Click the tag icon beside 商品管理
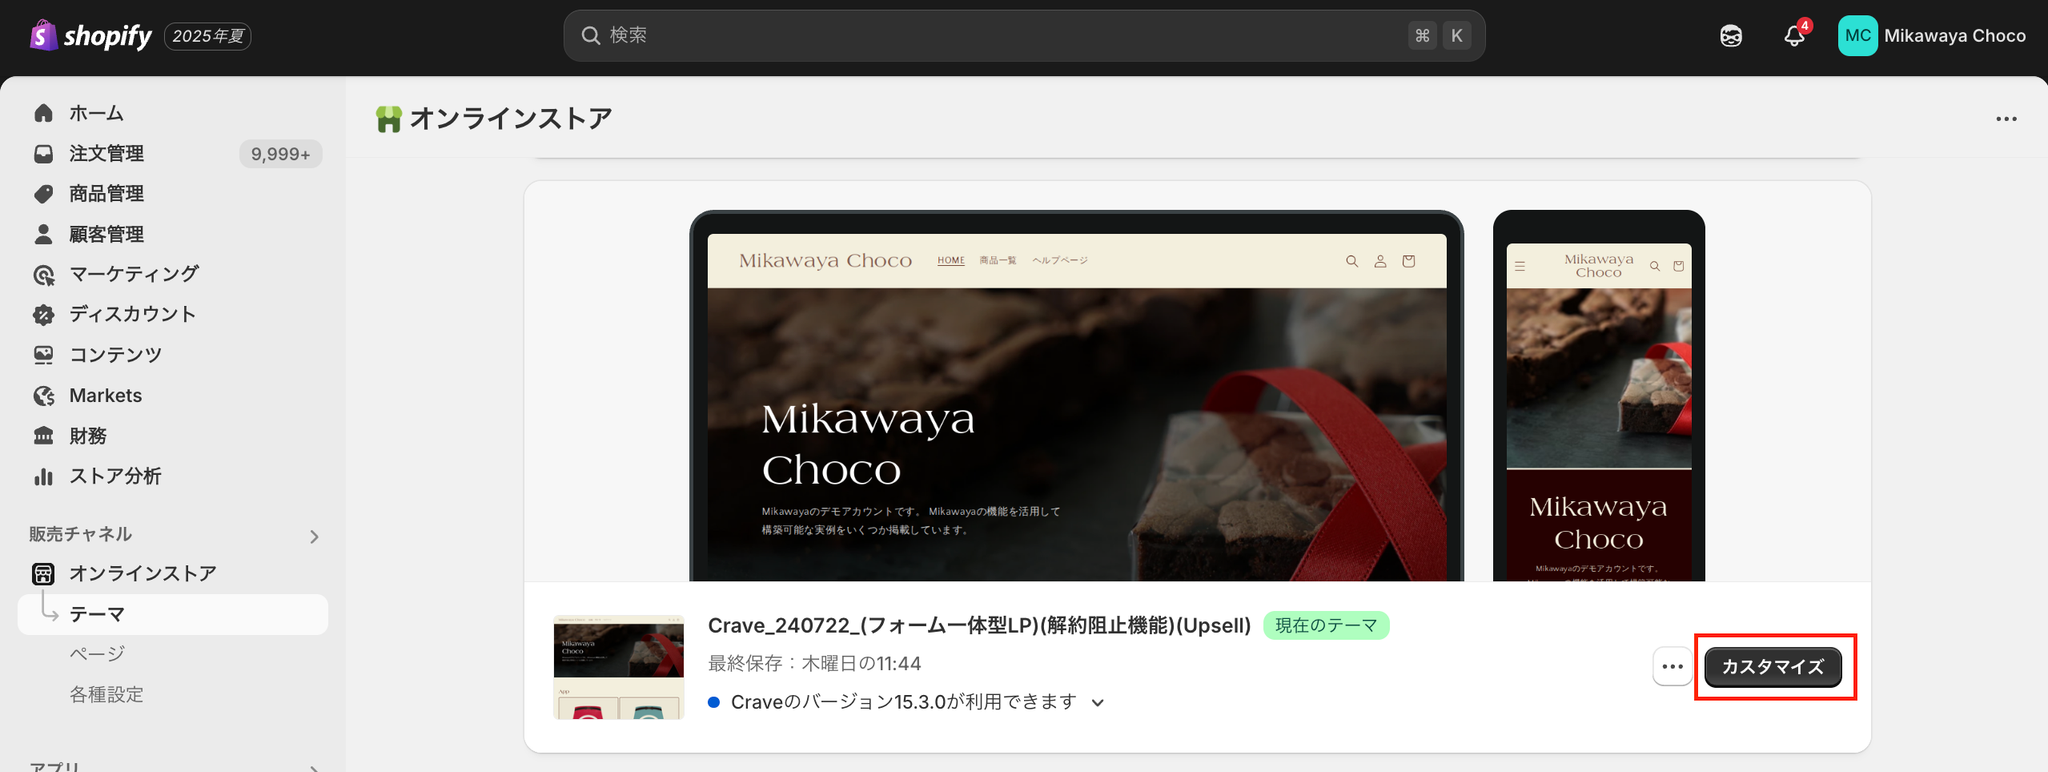The width and height of the screenshot is (2048, 772). [x=43, y=194]
